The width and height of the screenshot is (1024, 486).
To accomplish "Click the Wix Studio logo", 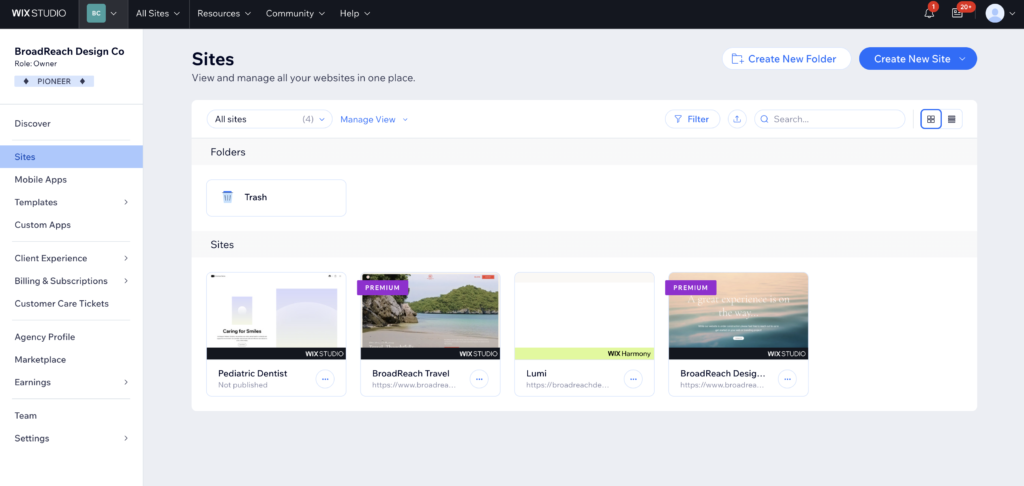I will (39, 14).
